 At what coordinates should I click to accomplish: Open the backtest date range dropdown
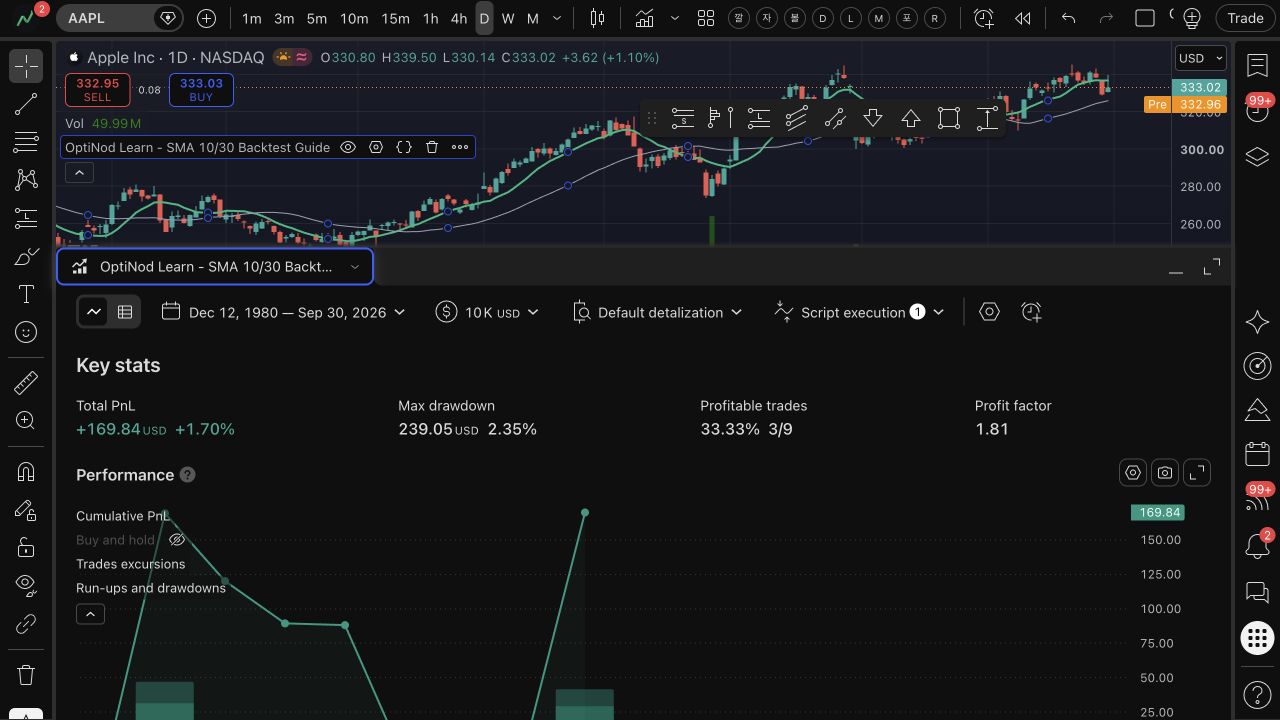point(284,312)
